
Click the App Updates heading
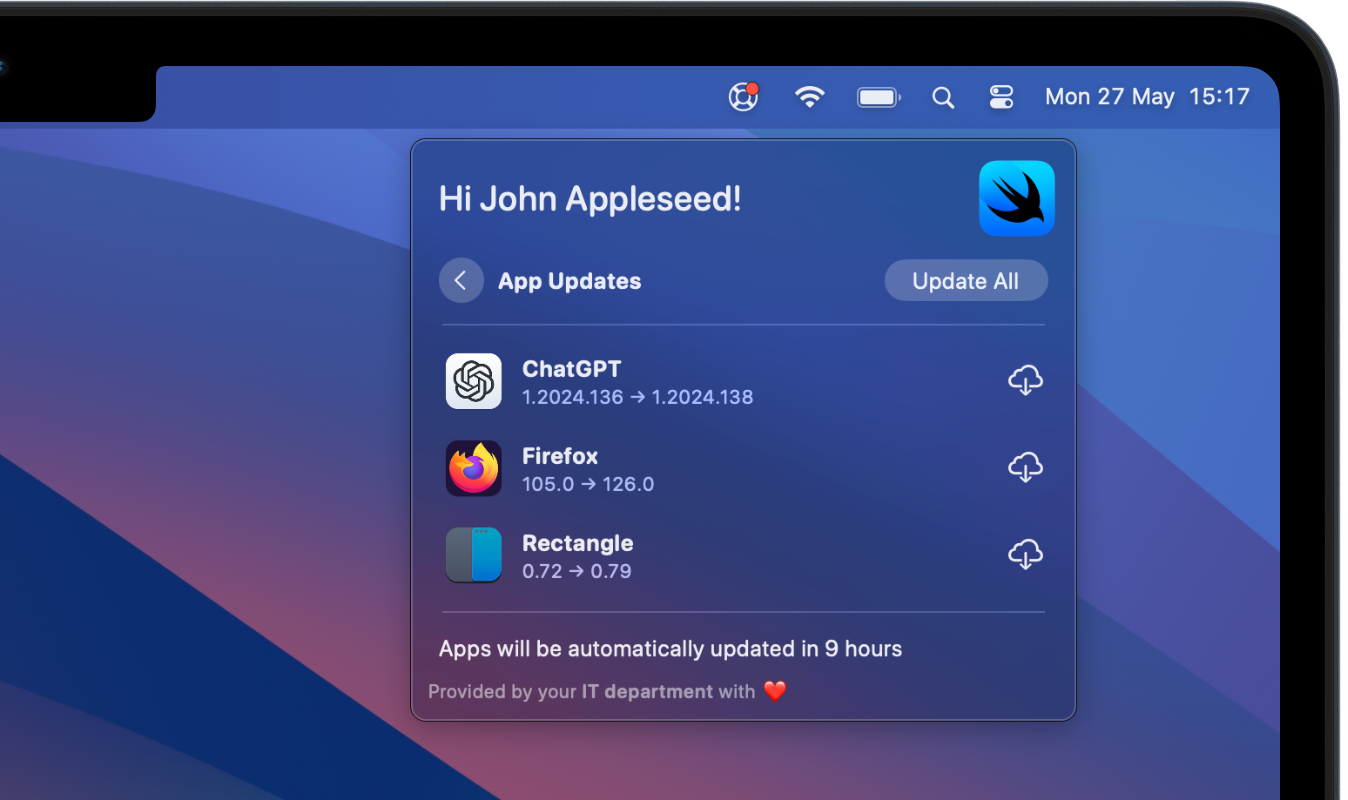[x=570, y=281]
